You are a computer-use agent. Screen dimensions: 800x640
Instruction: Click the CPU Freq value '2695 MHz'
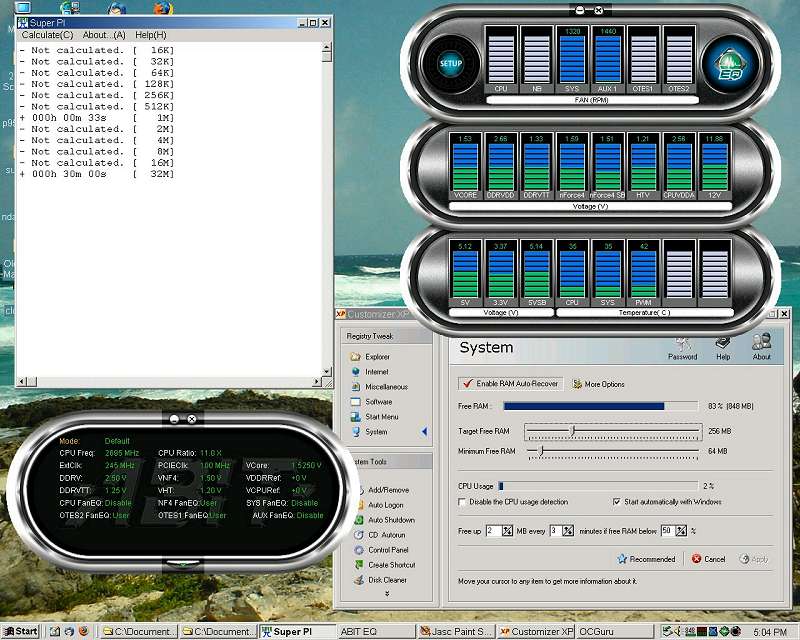point(121,453)
